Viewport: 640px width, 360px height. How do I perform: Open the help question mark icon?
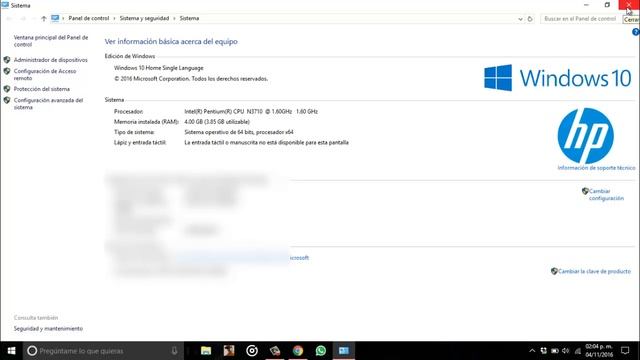tap(636, 32)
